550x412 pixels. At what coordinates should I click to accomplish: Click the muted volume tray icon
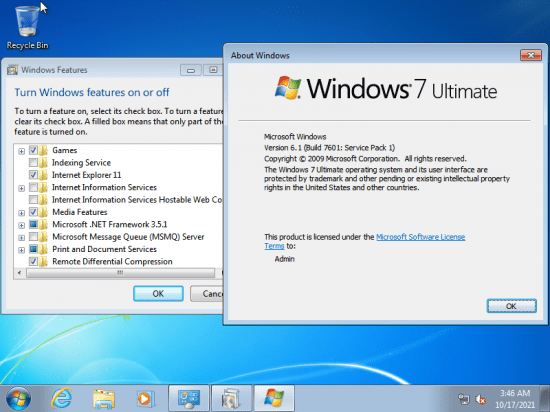480,399
